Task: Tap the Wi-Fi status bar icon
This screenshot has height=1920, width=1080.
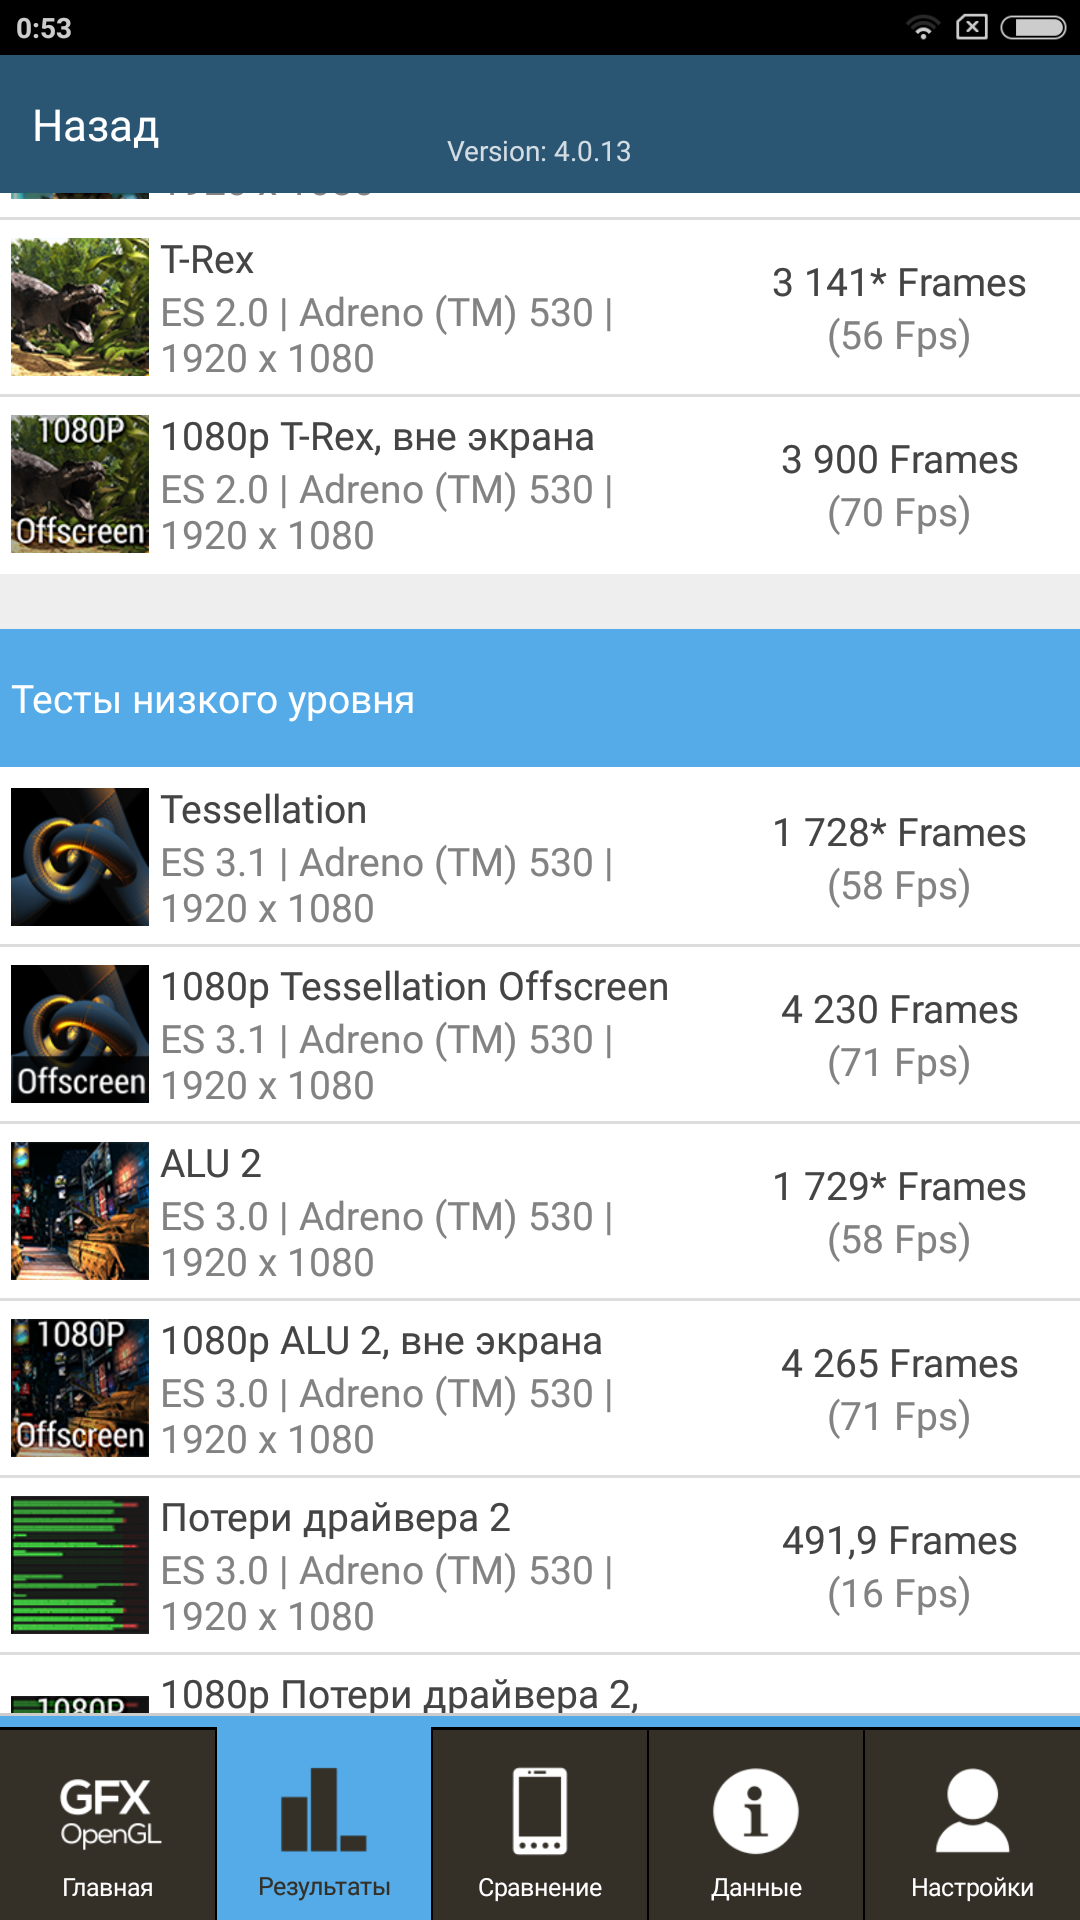Action: (923, 28)
